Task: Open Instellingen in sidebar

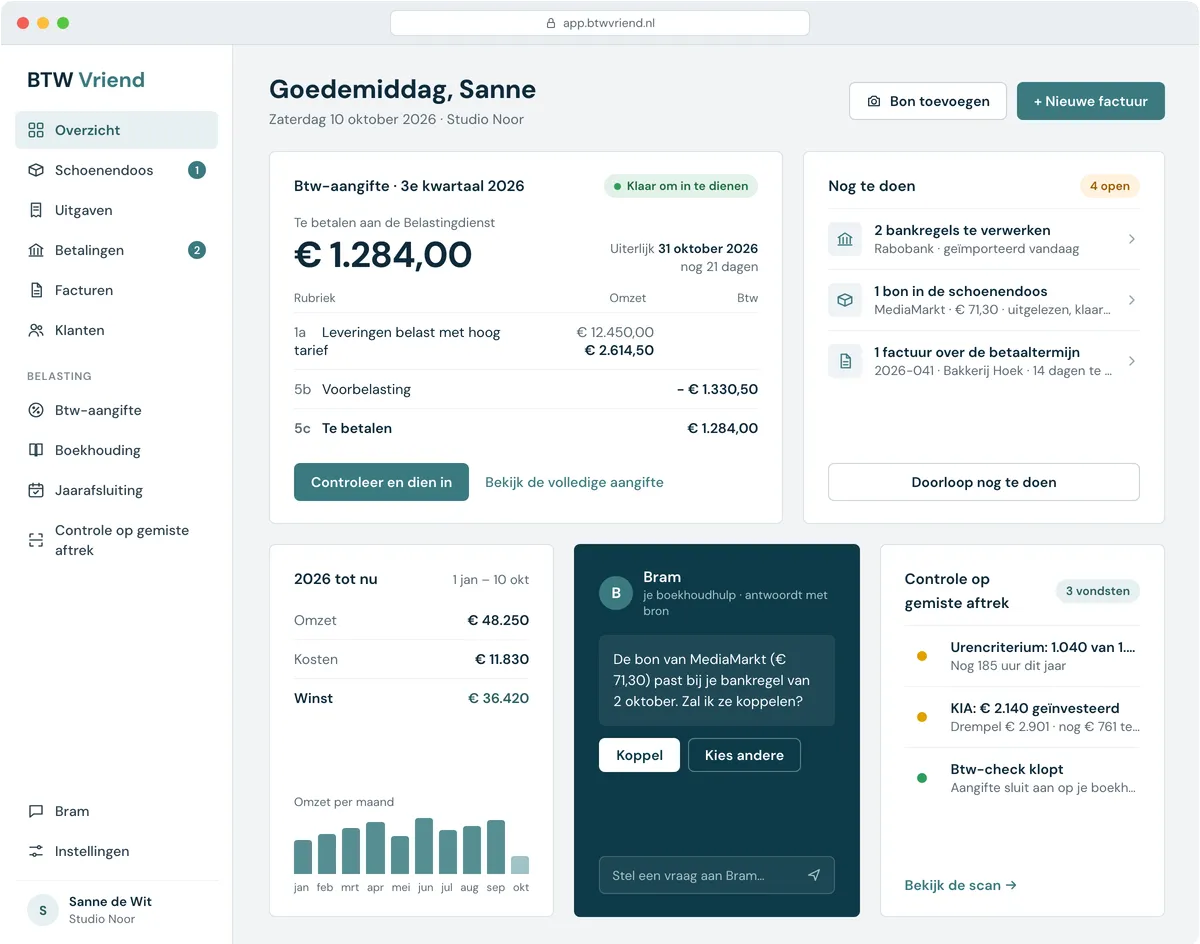Action: [x=116, y=851]
